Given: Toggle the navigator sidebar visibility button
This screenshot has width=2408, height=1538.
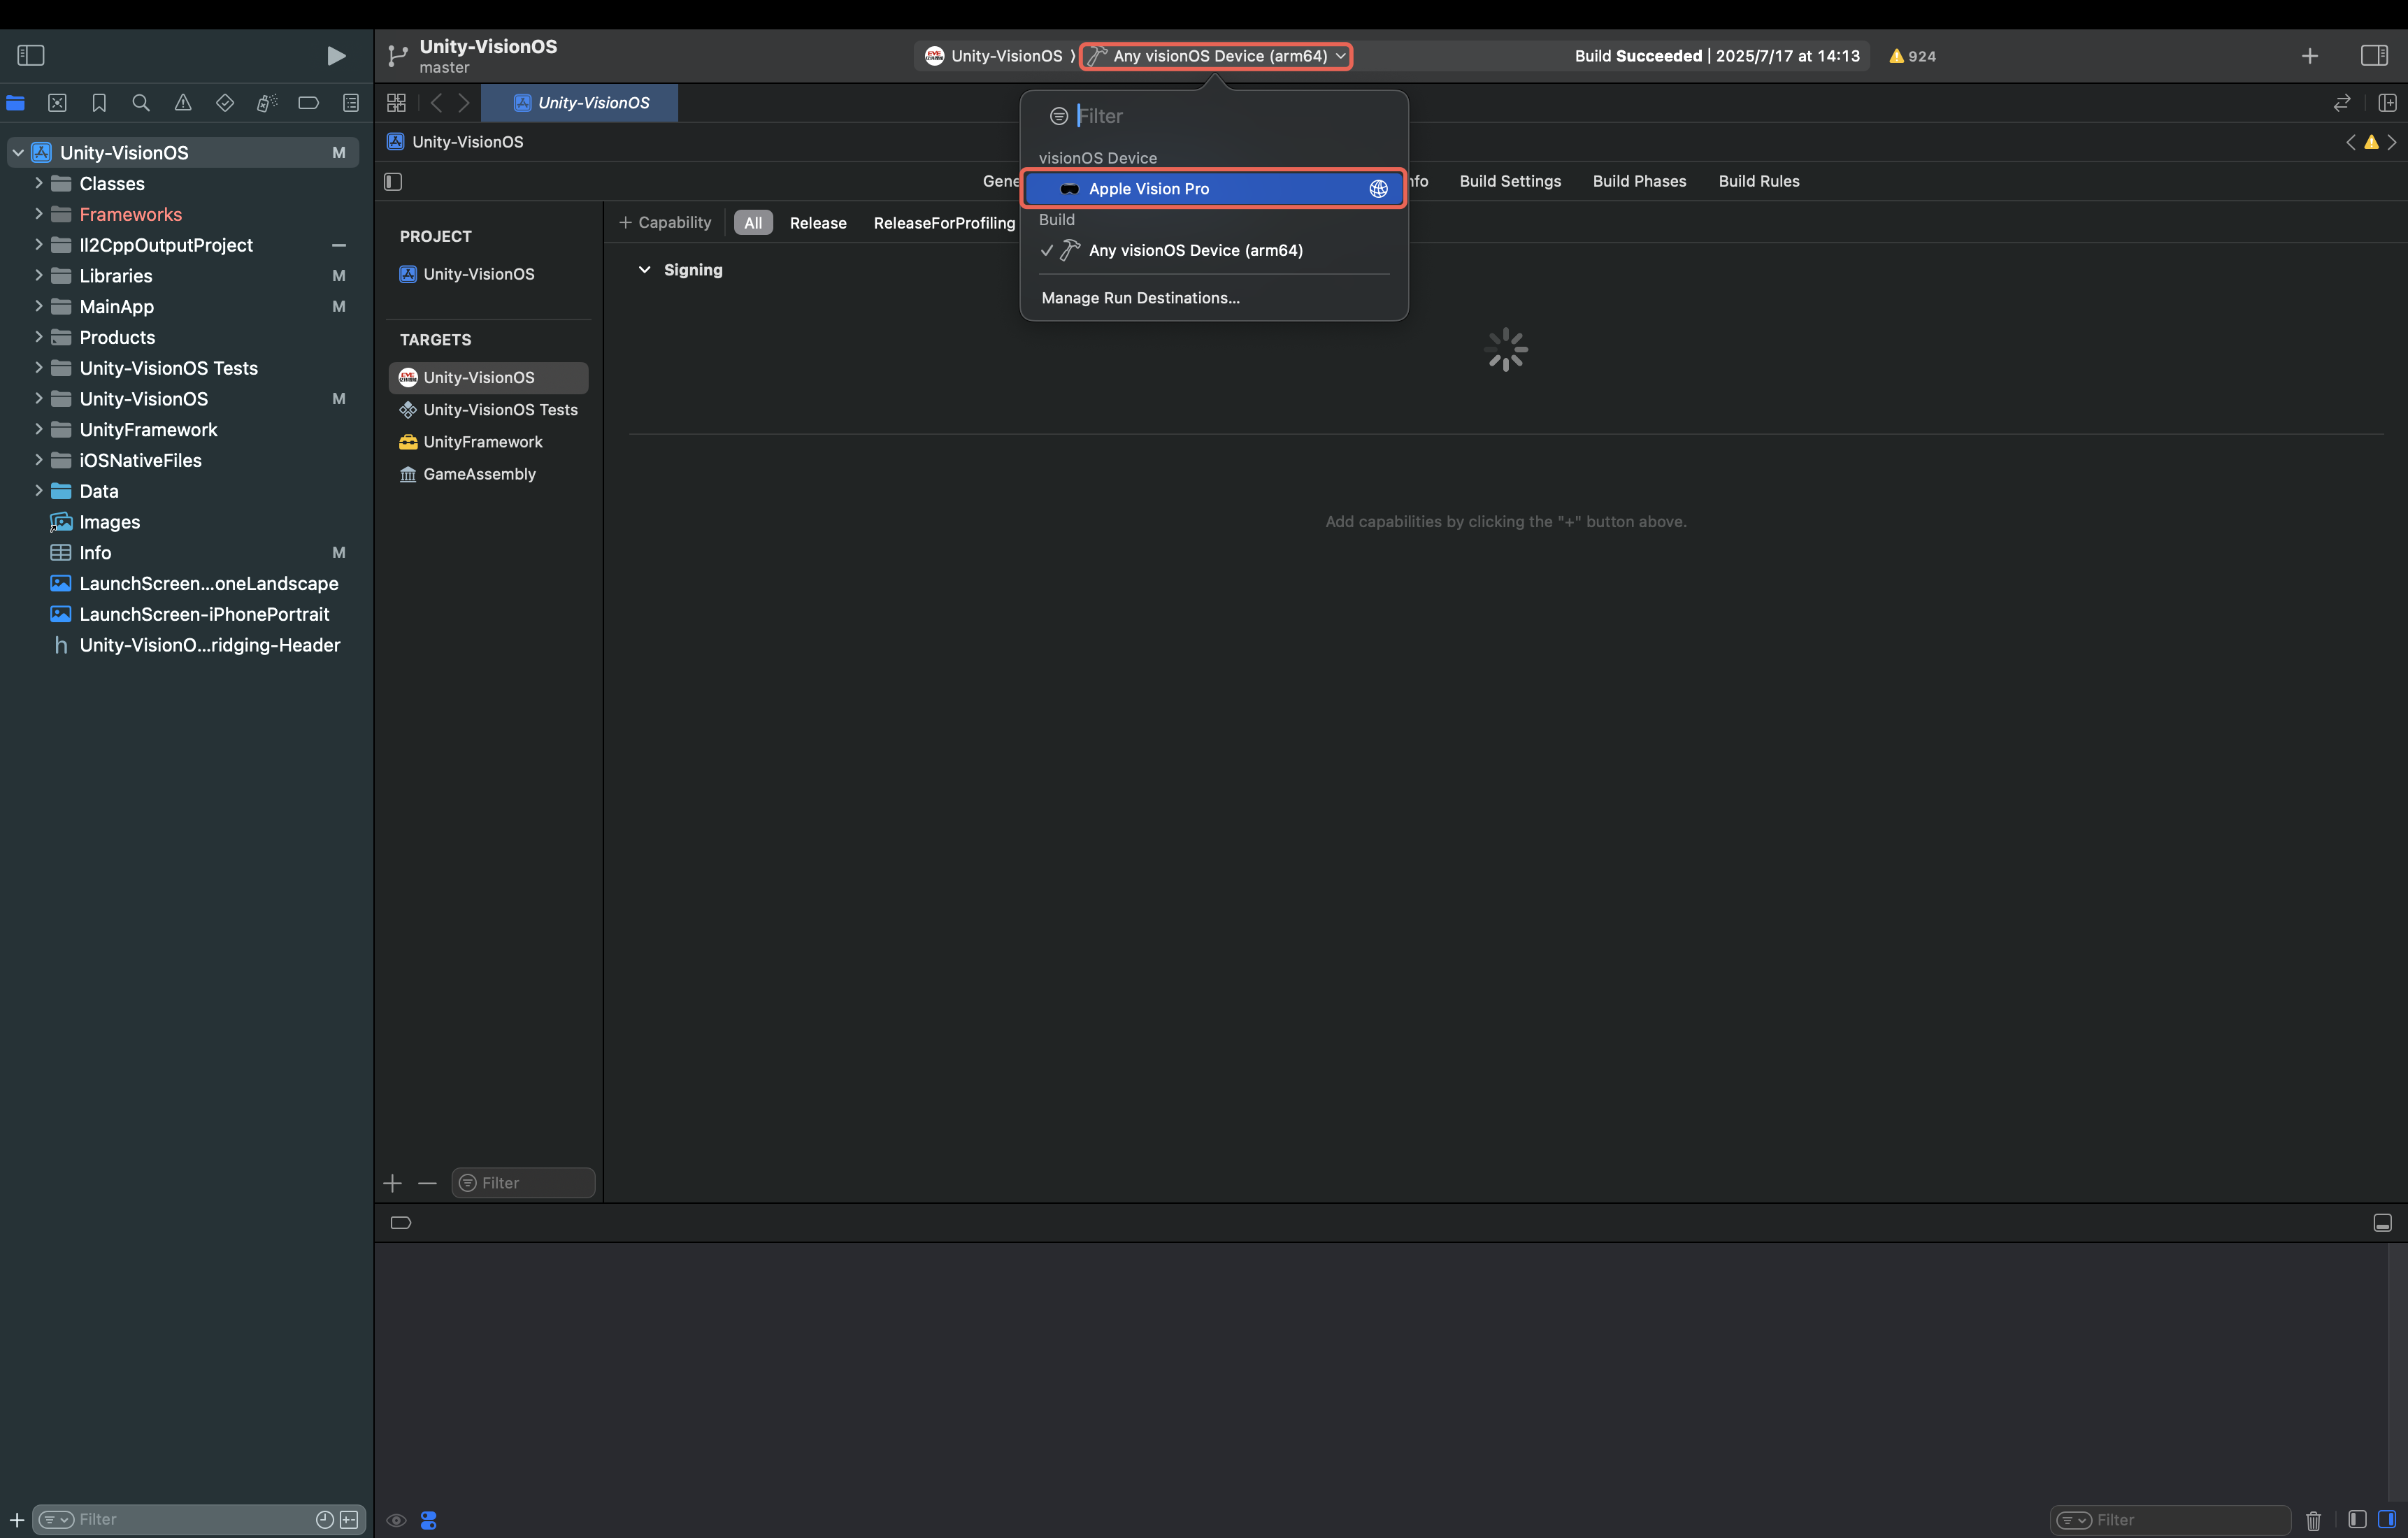Looking at the screenshot, I should 31,55.
